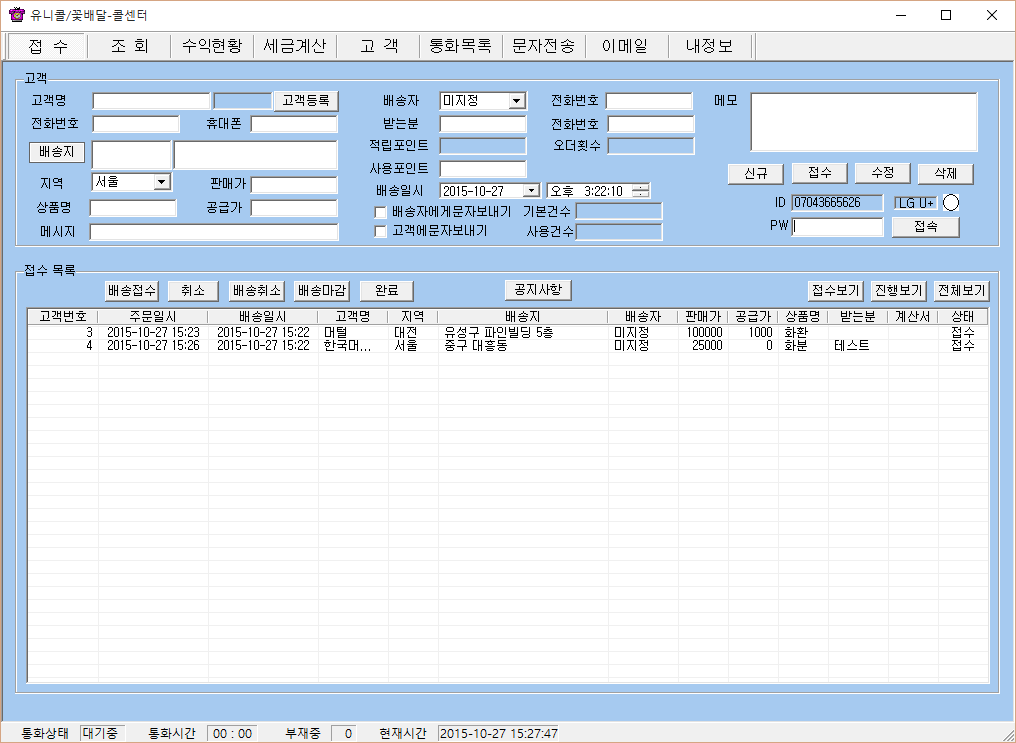Tick the 고객에문자보내기 checkbox
The height and width of the screenshot is (743, 1016).
(380, 231)
